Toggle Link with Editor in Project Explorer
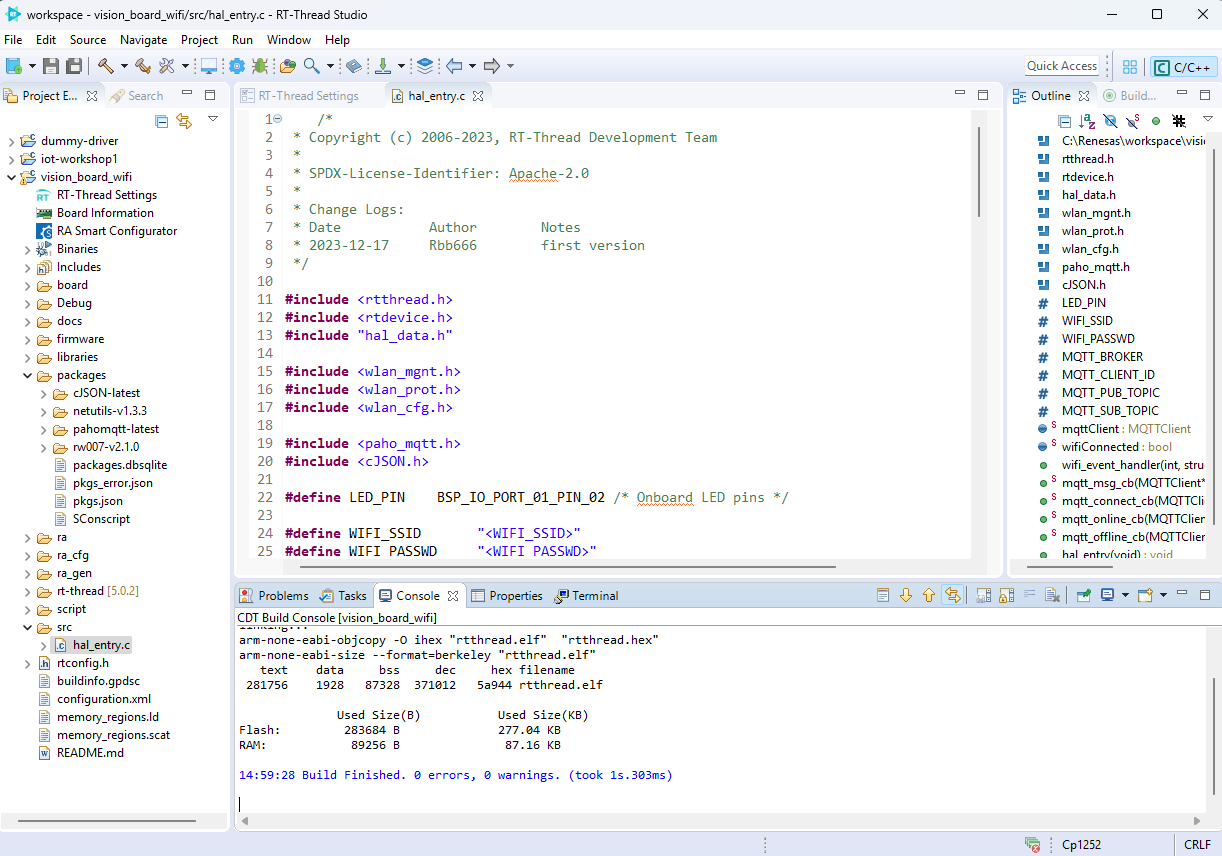 [x=184, y=121]
